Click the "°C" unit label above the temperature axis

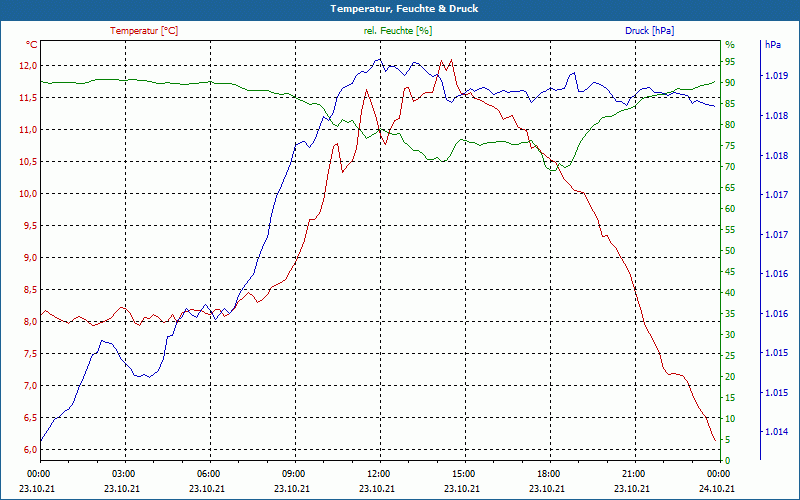[32, 45]
